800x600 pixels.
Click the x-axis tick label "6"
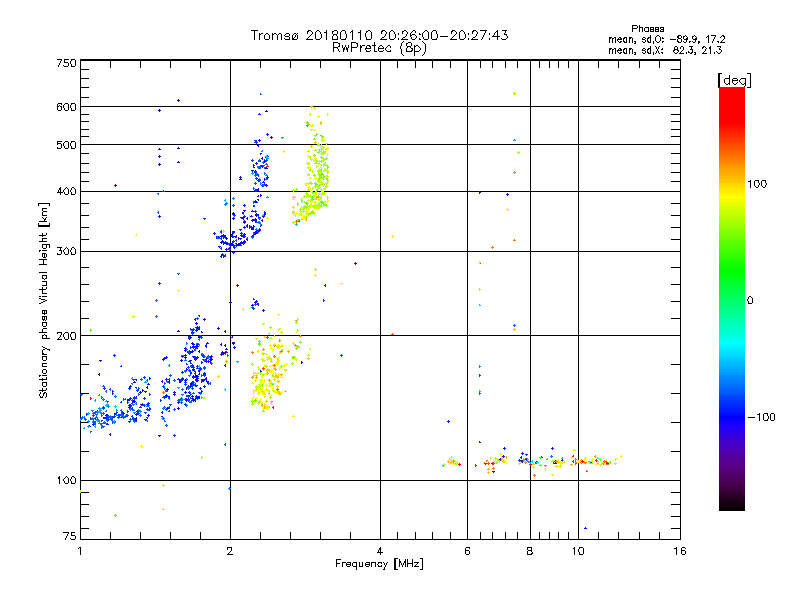coord(467,551)
